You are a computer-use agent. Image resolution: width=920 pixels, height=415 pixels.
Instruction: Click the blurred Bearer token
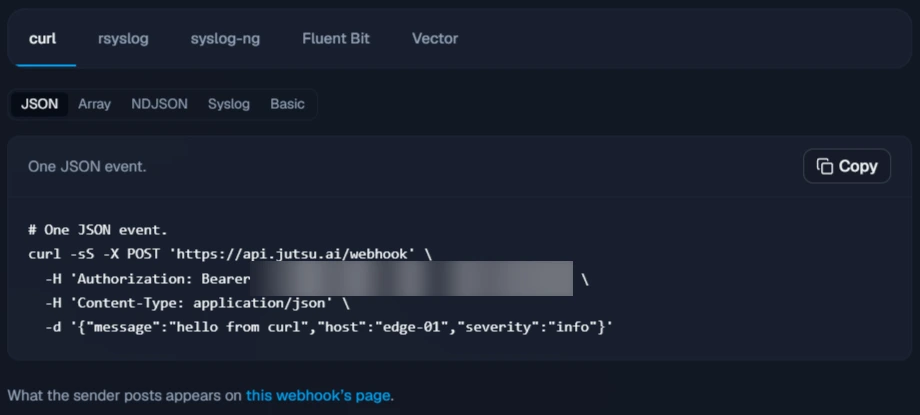pos(411,279)
